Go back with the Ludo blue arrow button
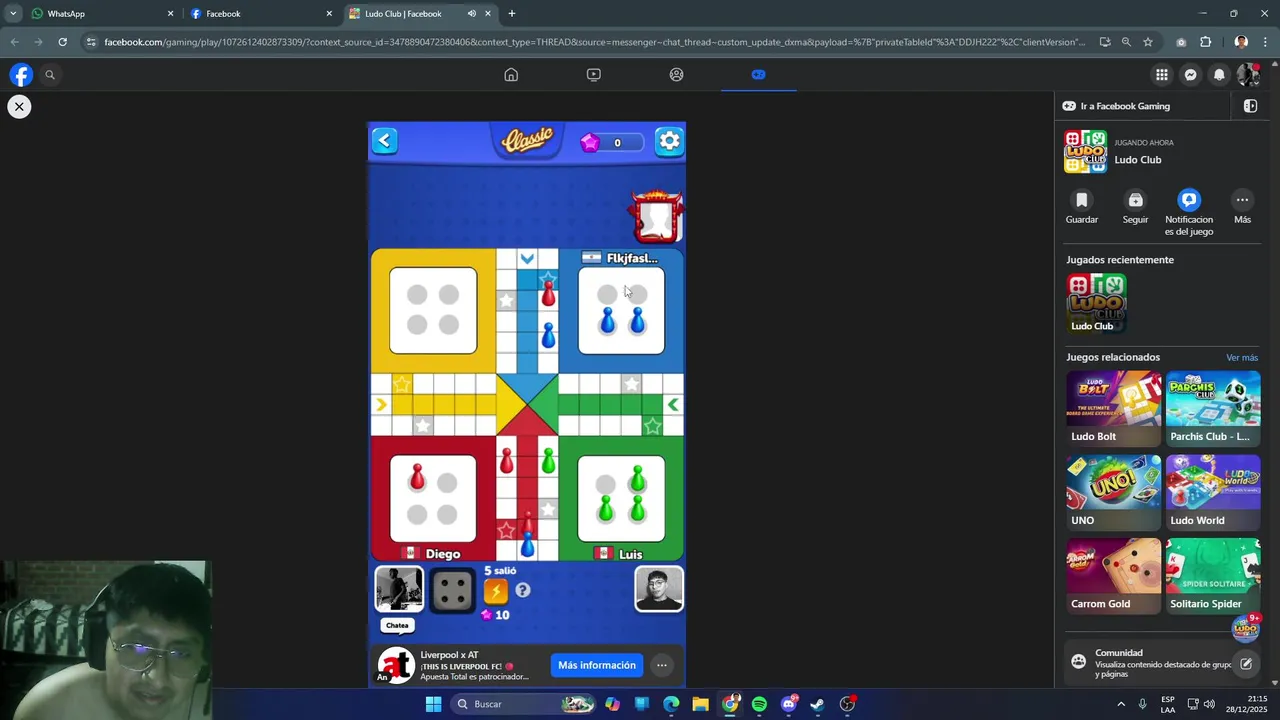Viewport: 1280px width, 720px height. [x=384, y=141]
